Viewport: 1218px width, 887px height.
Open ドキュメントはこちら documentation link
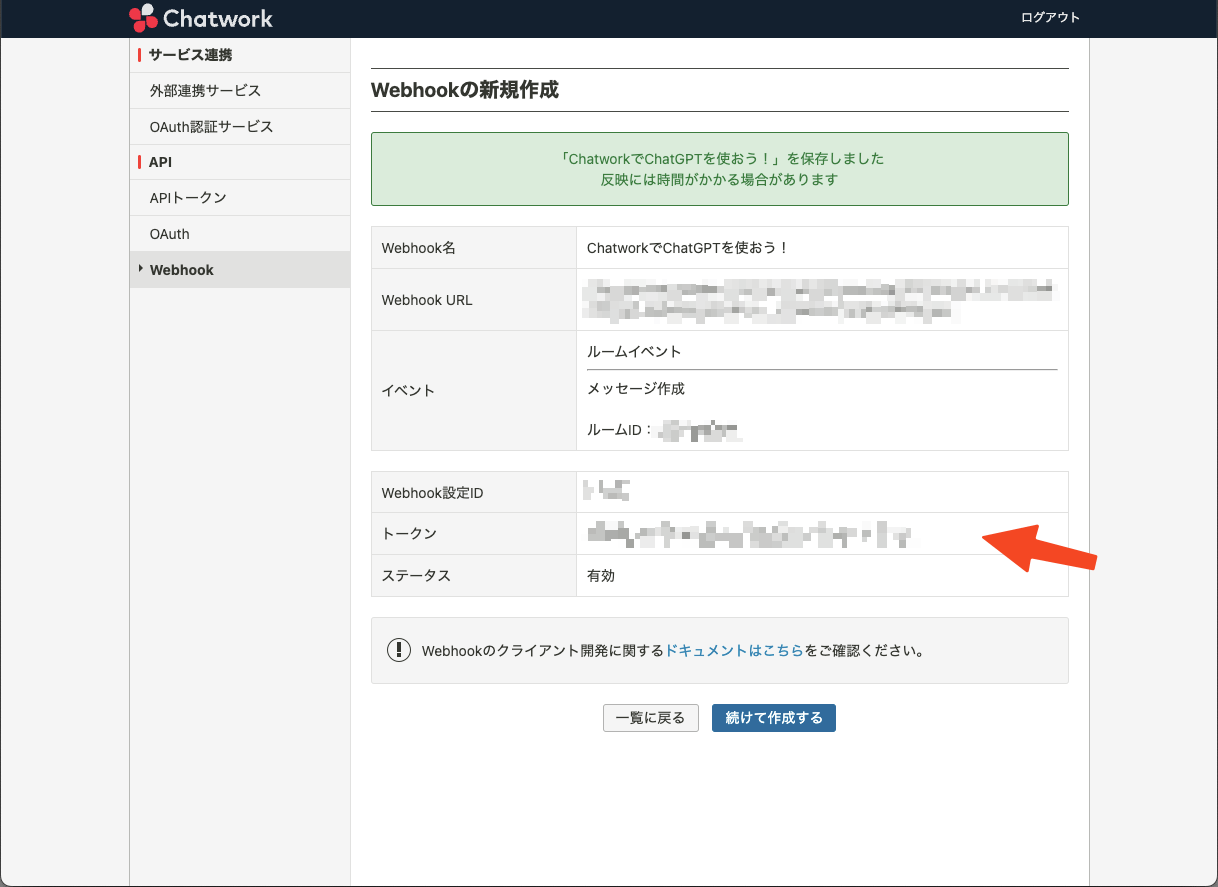tap(734, 650)
